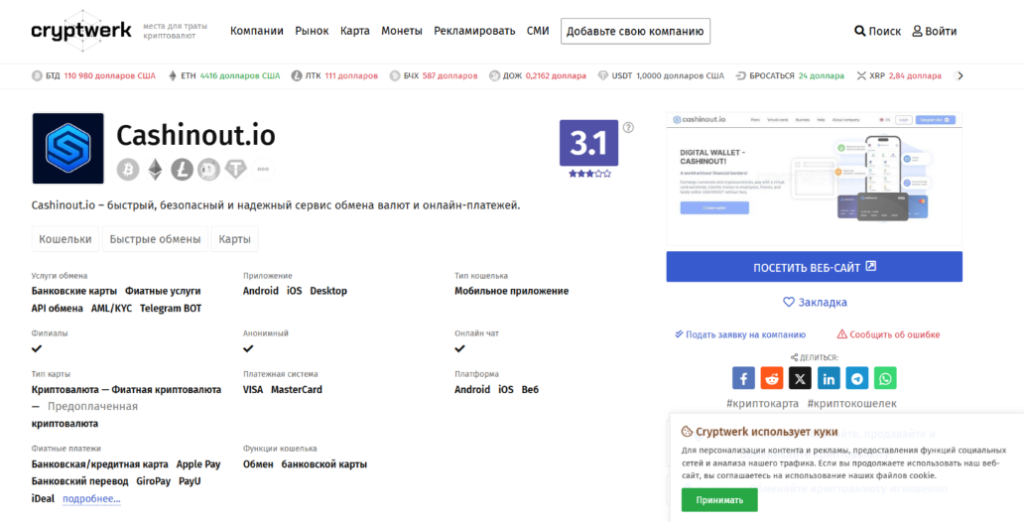Share on Facebook
The width and height of the screenshot is (1024, 522).
(x=743, y=378)
